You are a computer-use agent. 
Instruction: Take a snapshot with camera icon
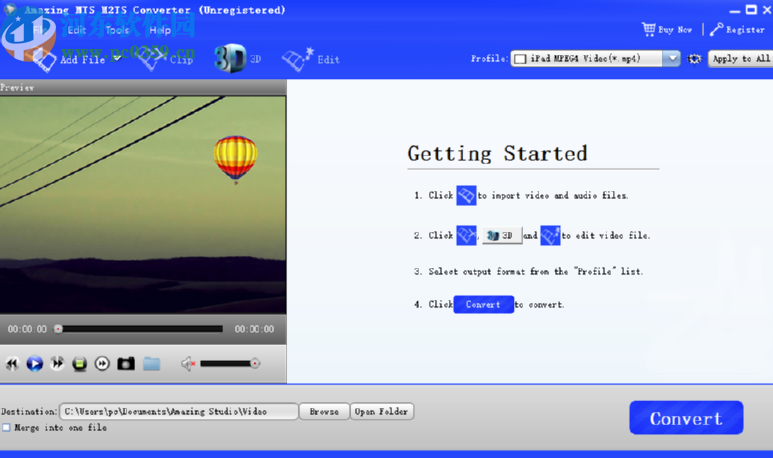126,364
